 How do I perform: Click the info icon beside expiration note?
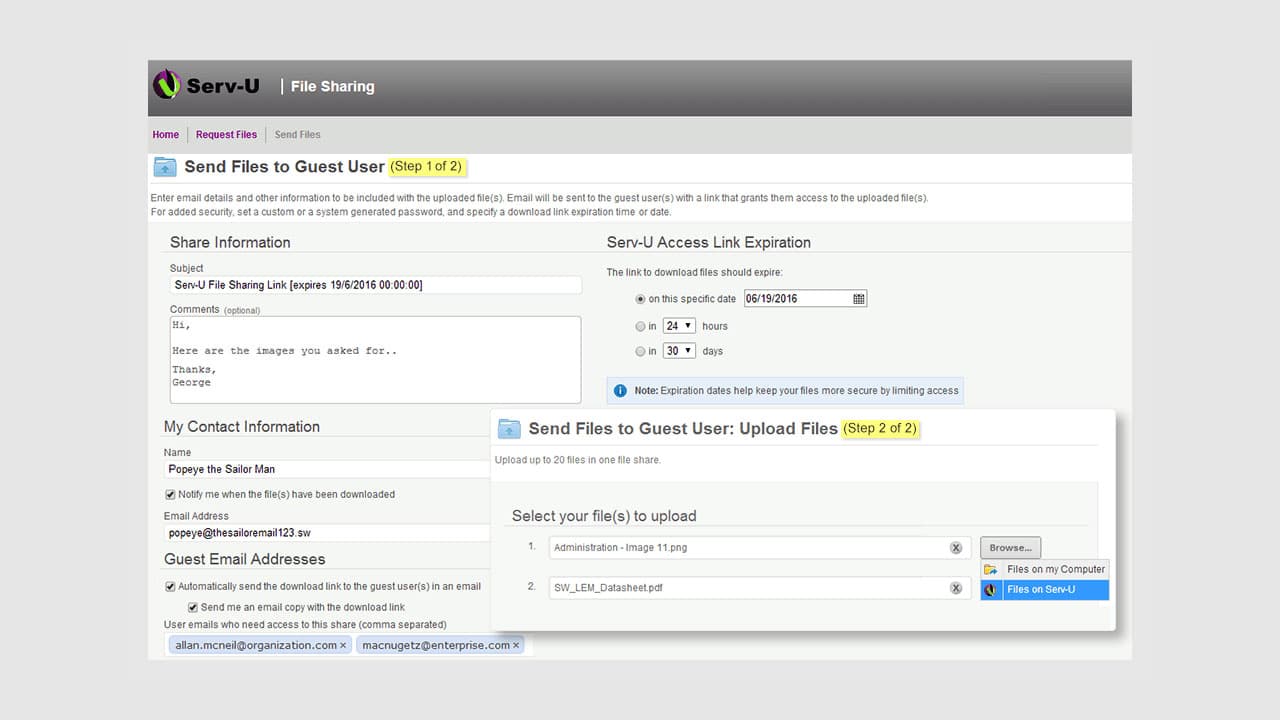click(620, 391)
